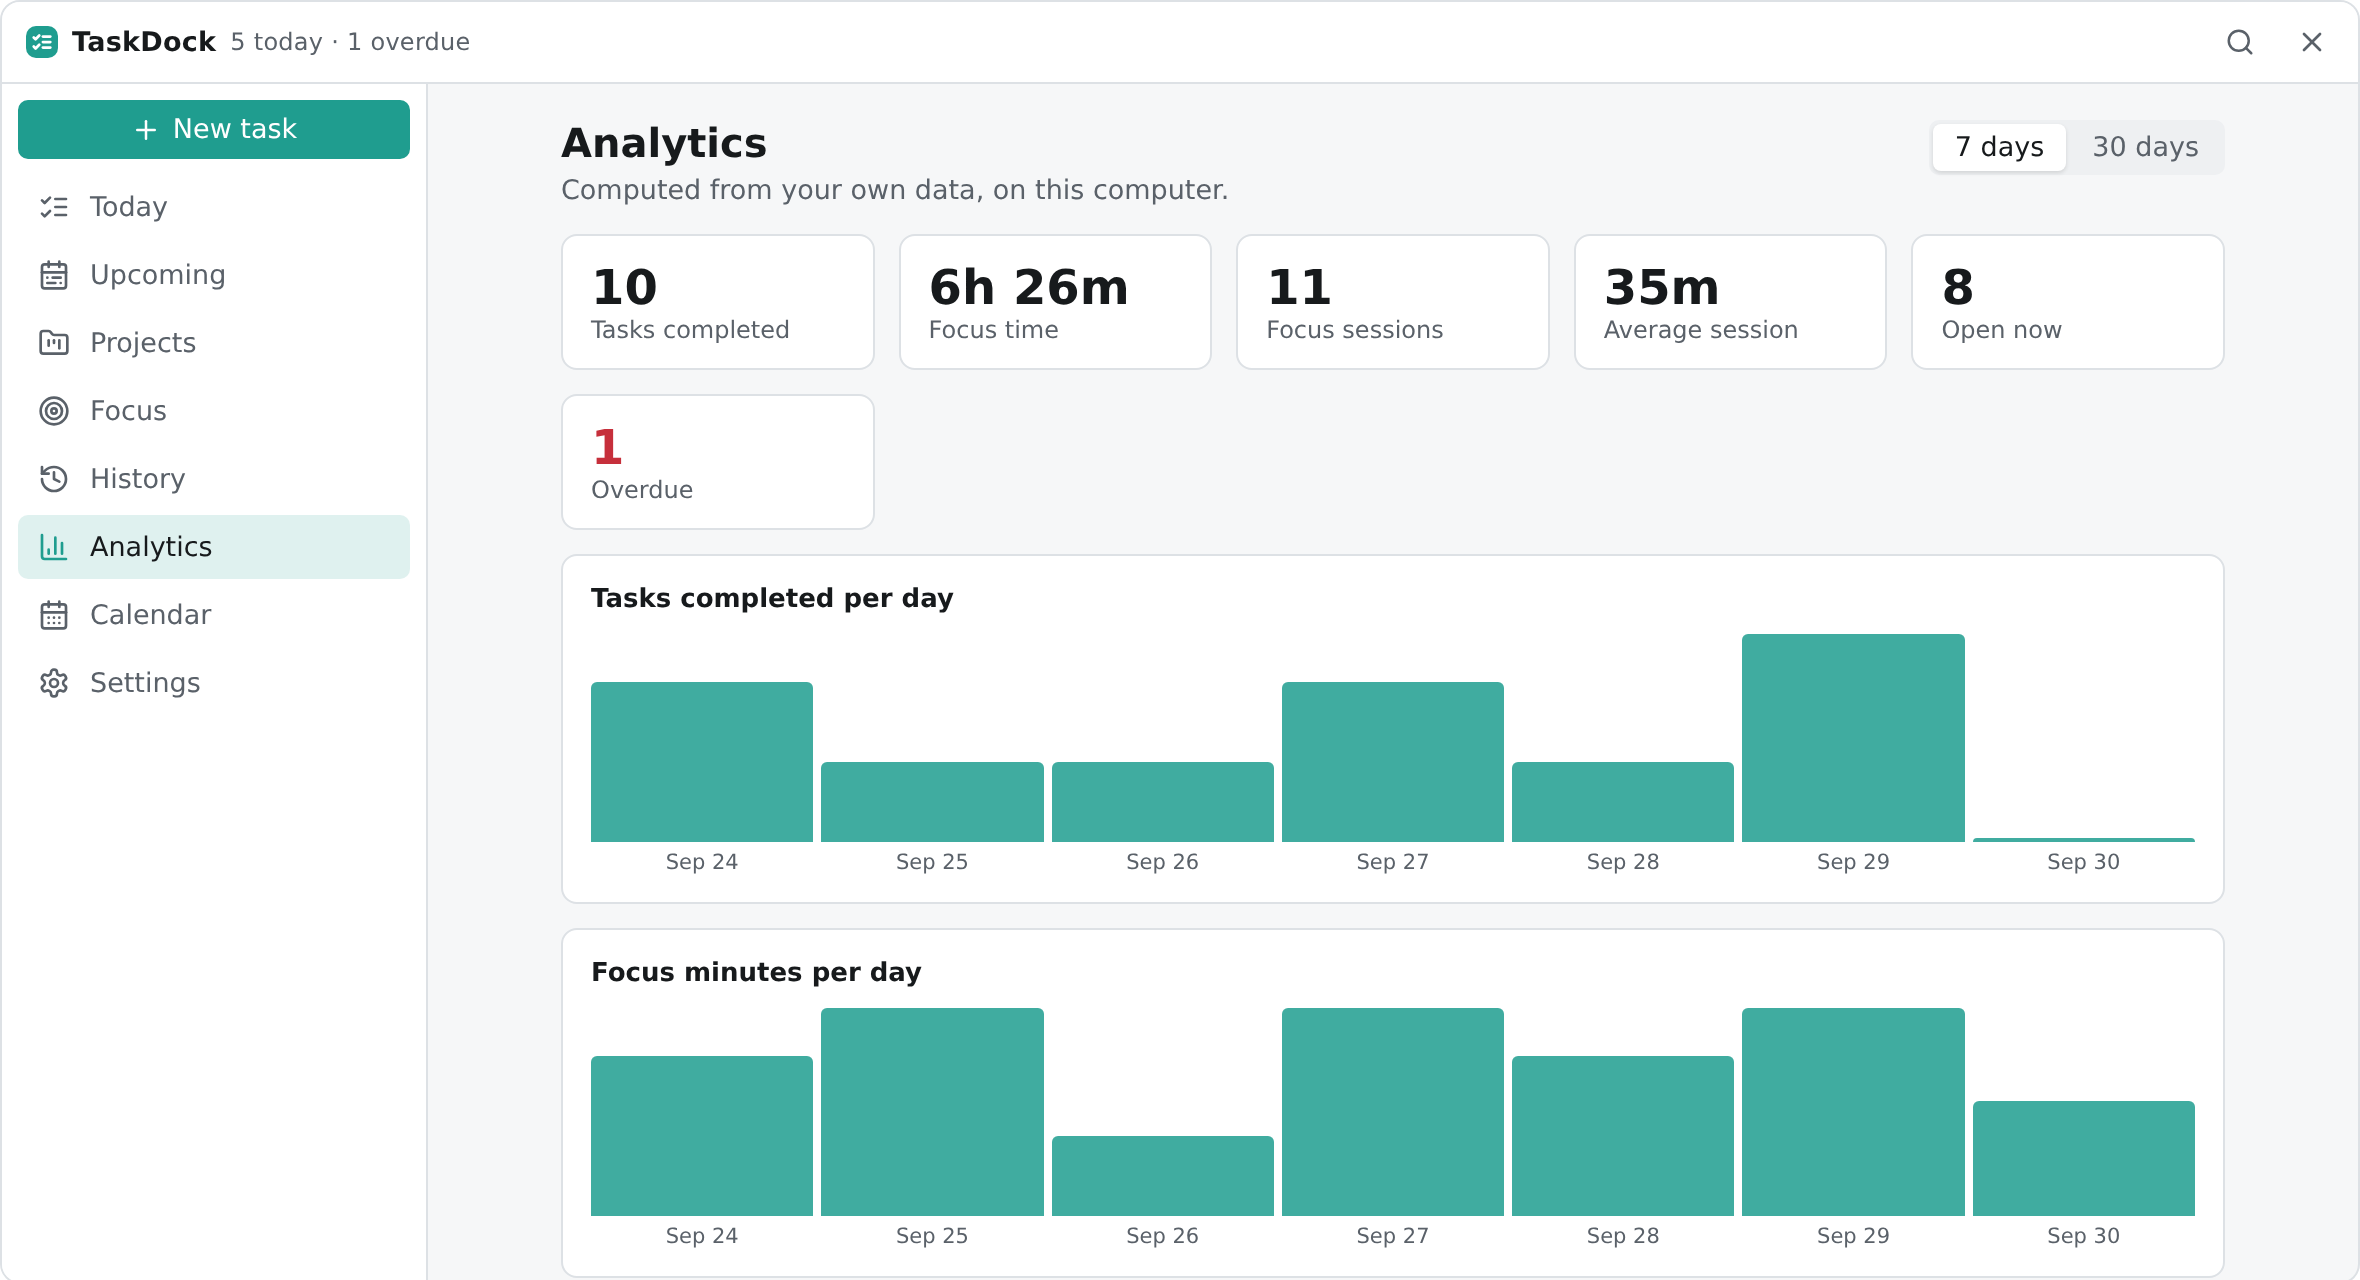The image size is (2360, 1280).
Task: Close the window with the X icon
Action: tap(2312, 42)
